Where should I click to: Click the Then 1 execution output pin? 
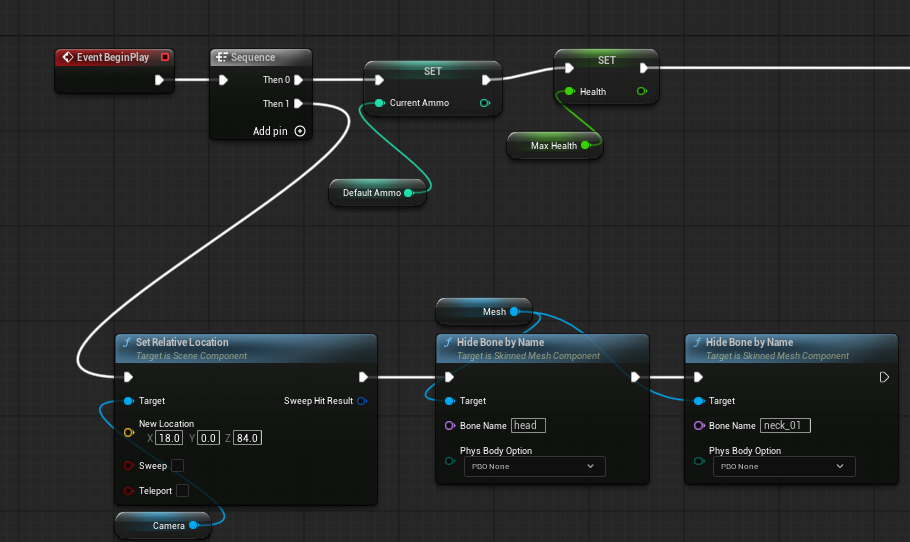coord(298,103)
